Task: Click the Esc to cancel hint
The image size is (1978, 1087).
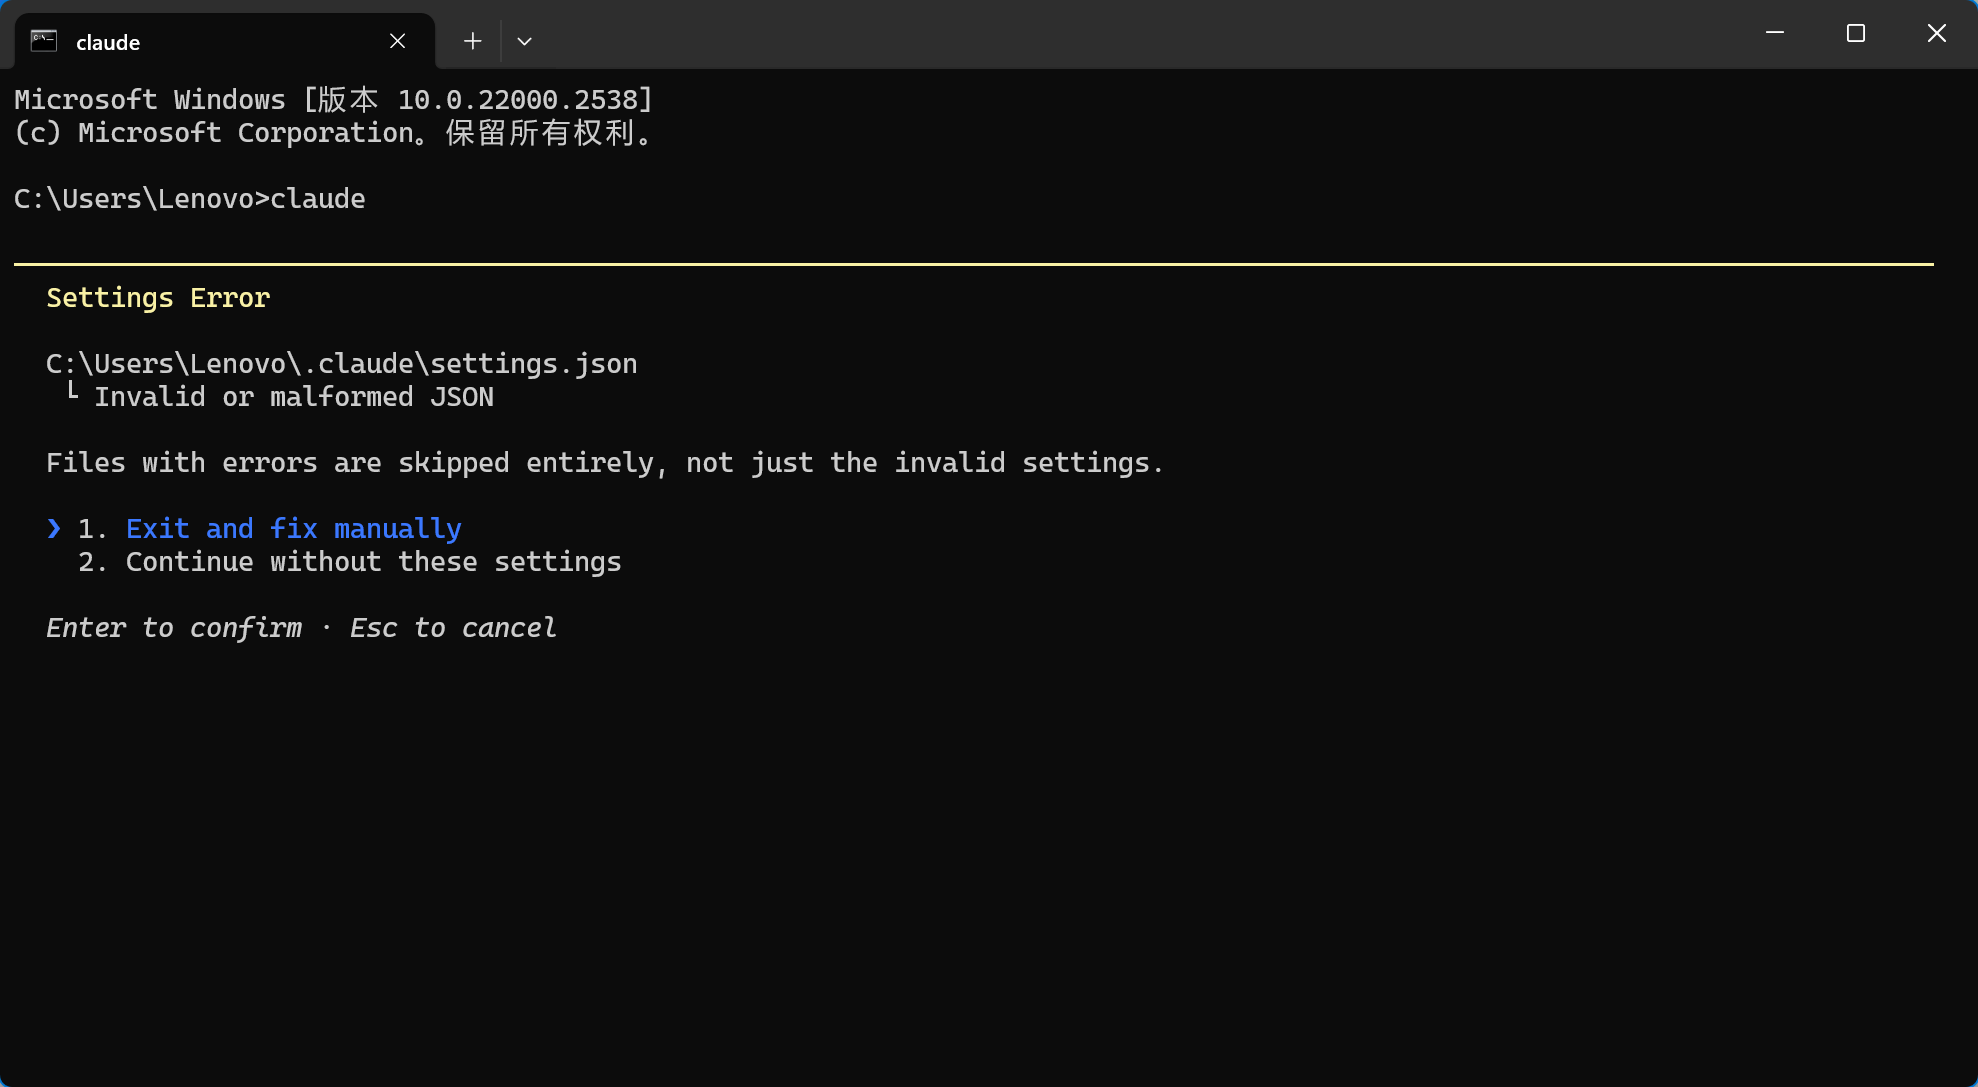Action: point(453,627)
